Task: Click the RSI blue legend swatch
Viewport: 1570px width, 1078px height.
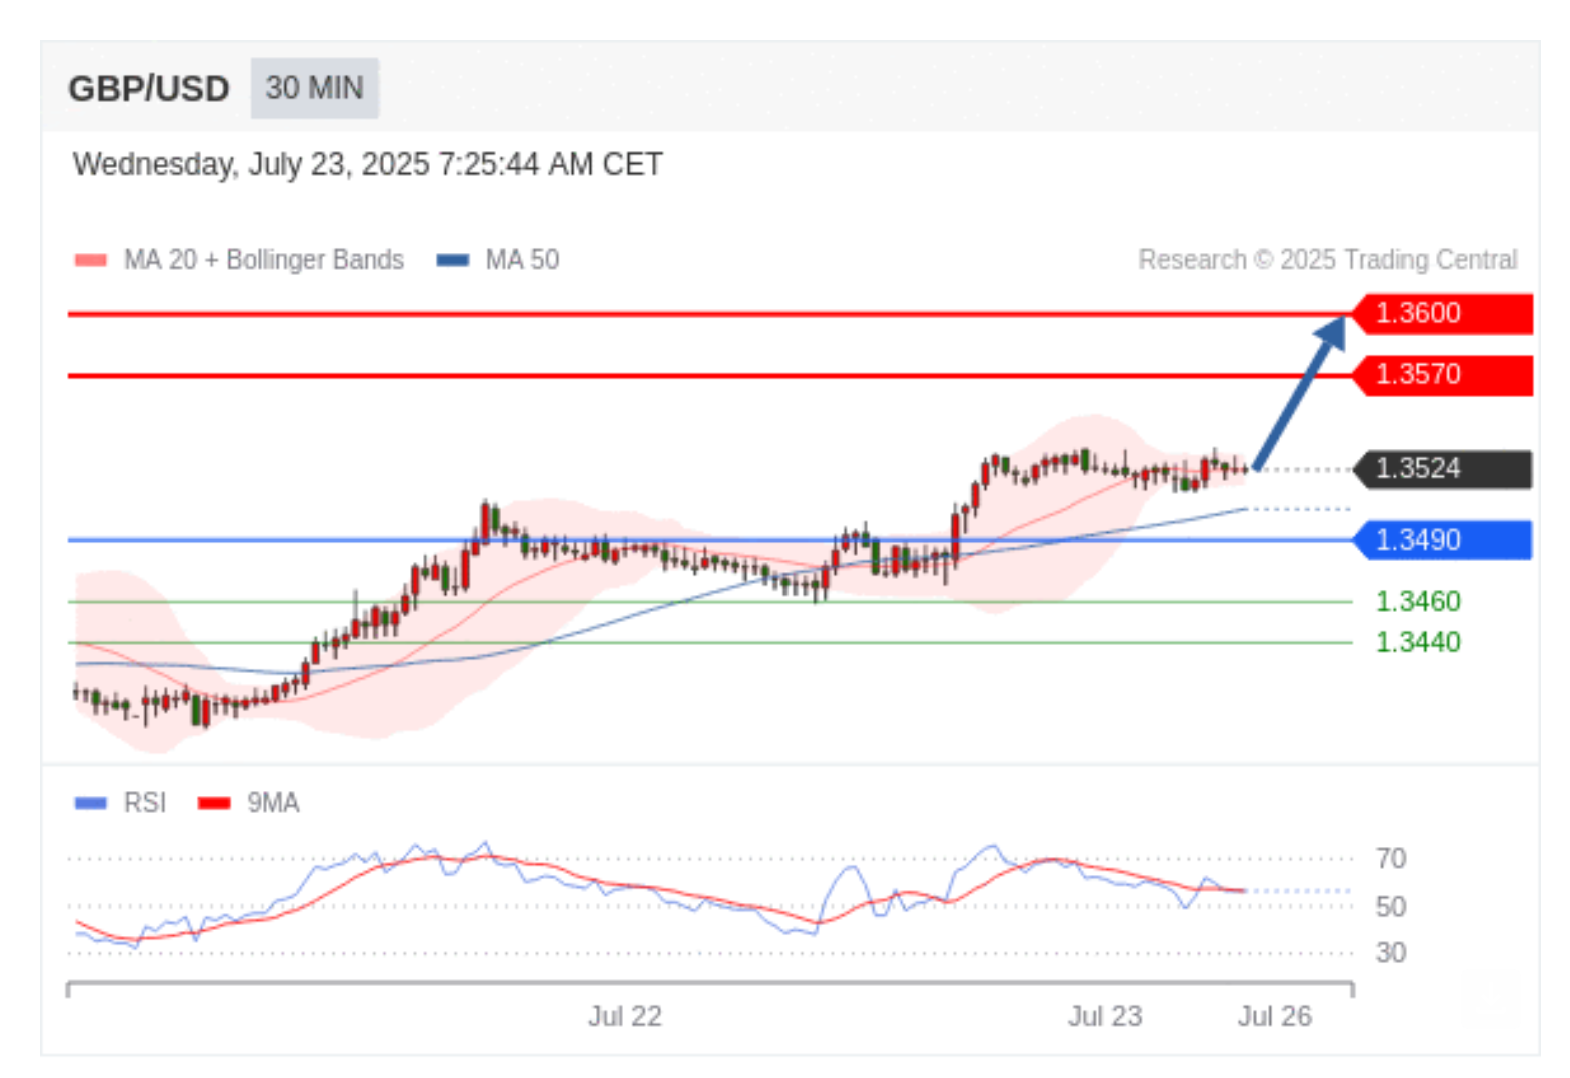Action: (x=91, y=803)
